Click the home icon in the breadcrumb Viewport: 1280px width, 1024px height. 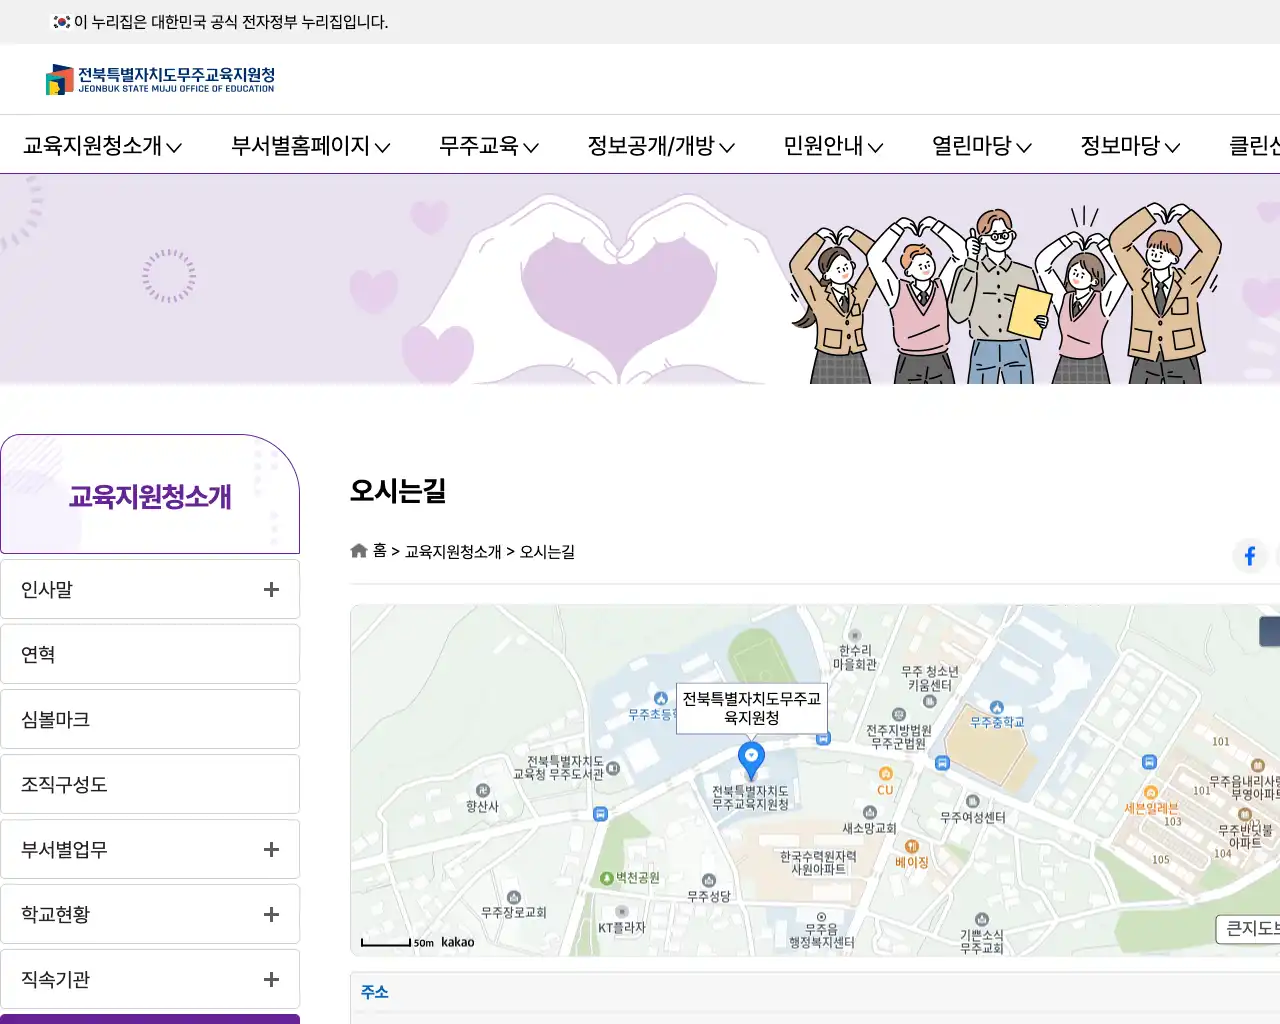pos(358,550)
